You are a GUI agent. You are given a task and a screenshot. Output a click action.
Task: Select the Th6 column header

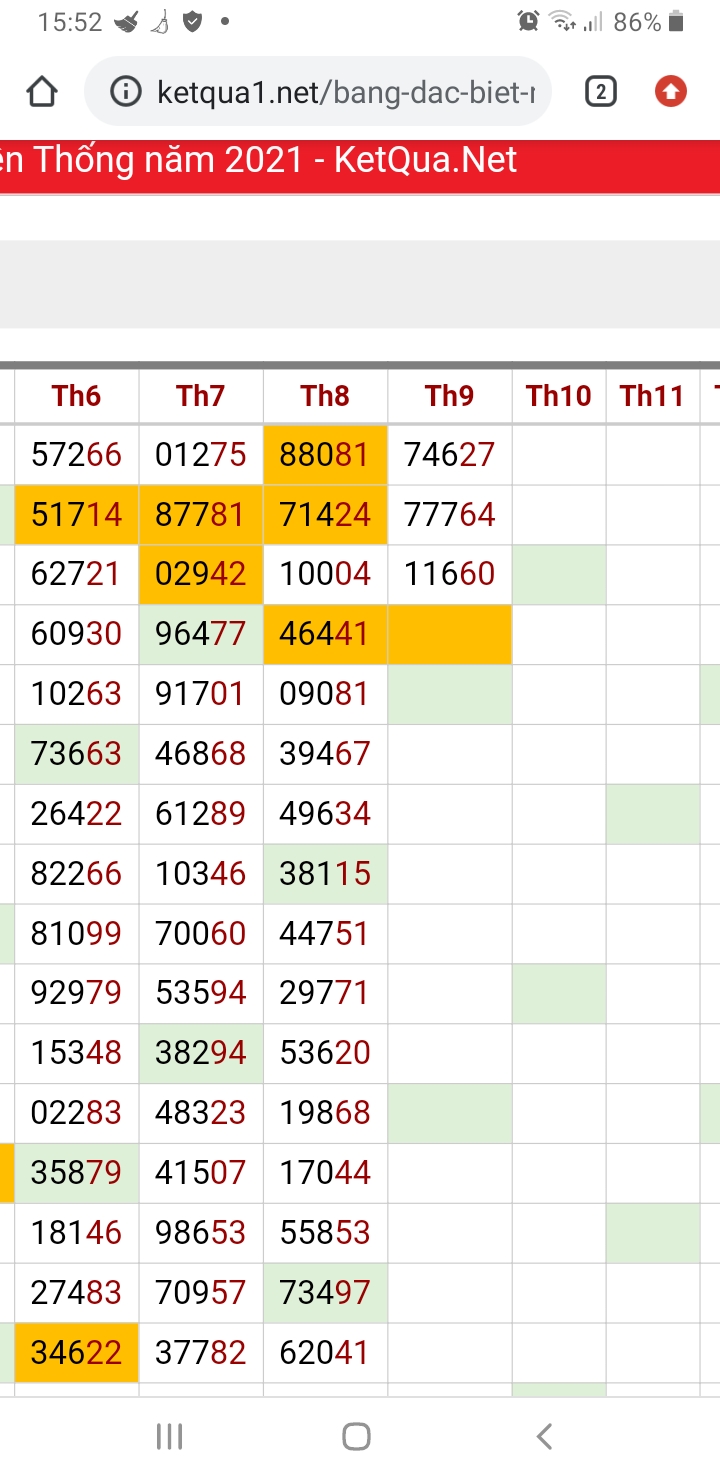pyautogui.click(x=77, y=396)
